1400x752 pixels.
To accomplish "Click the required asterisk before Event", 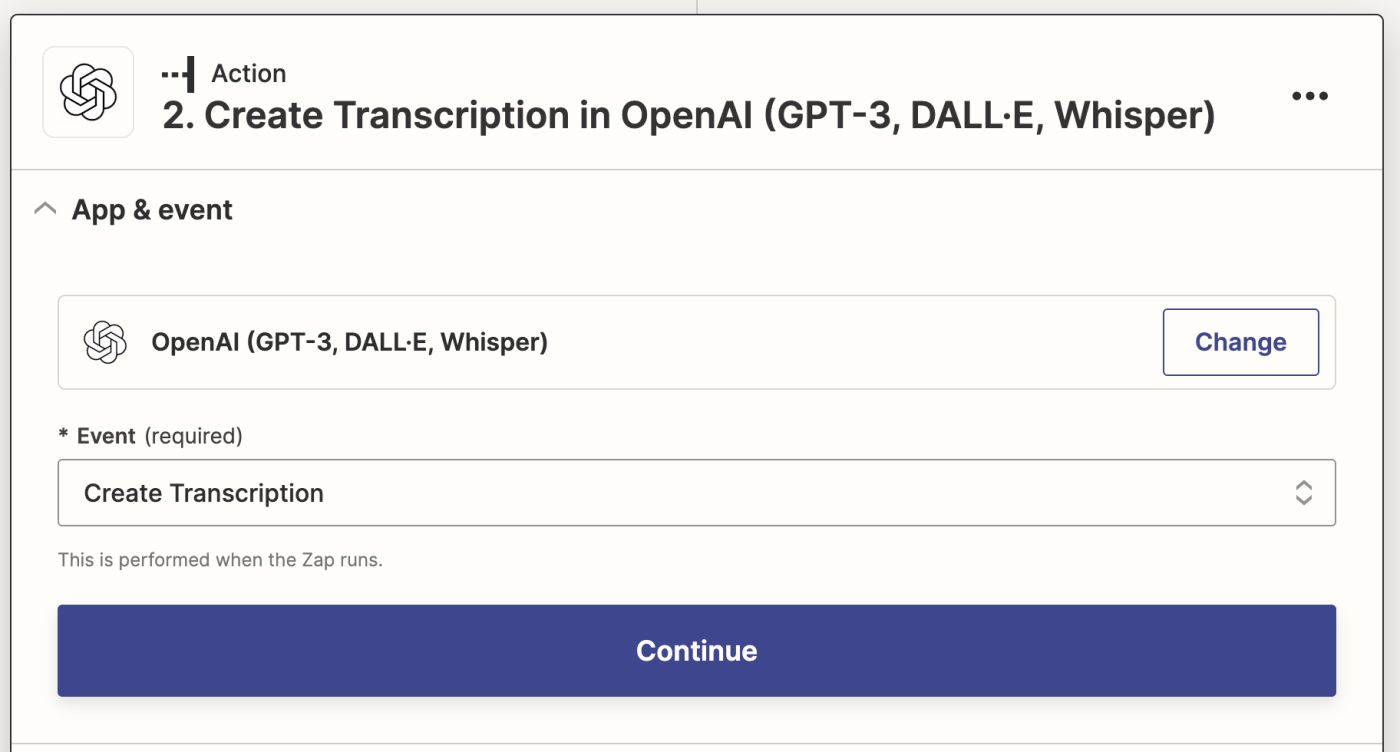I will (64, 436).
